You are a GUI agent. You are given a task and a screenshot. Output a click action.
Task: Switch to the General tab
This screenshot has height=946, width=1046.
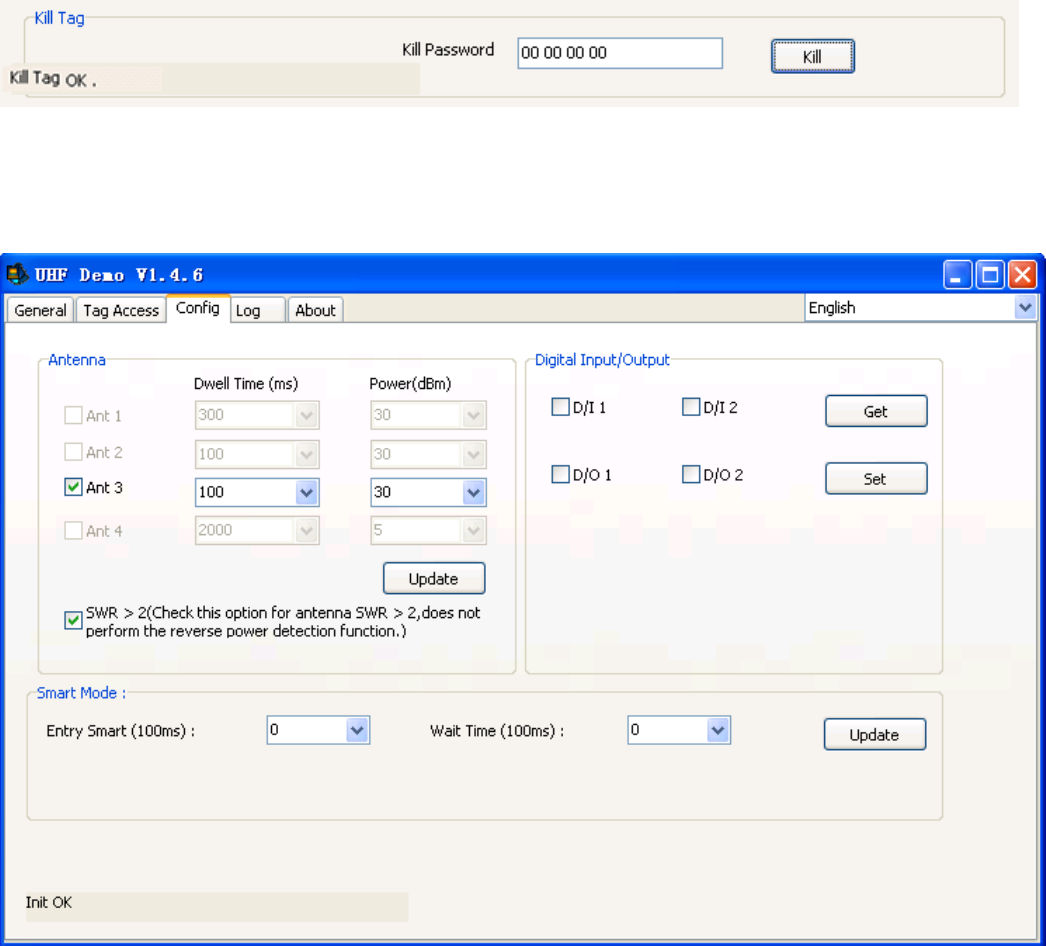click(40, 310)
